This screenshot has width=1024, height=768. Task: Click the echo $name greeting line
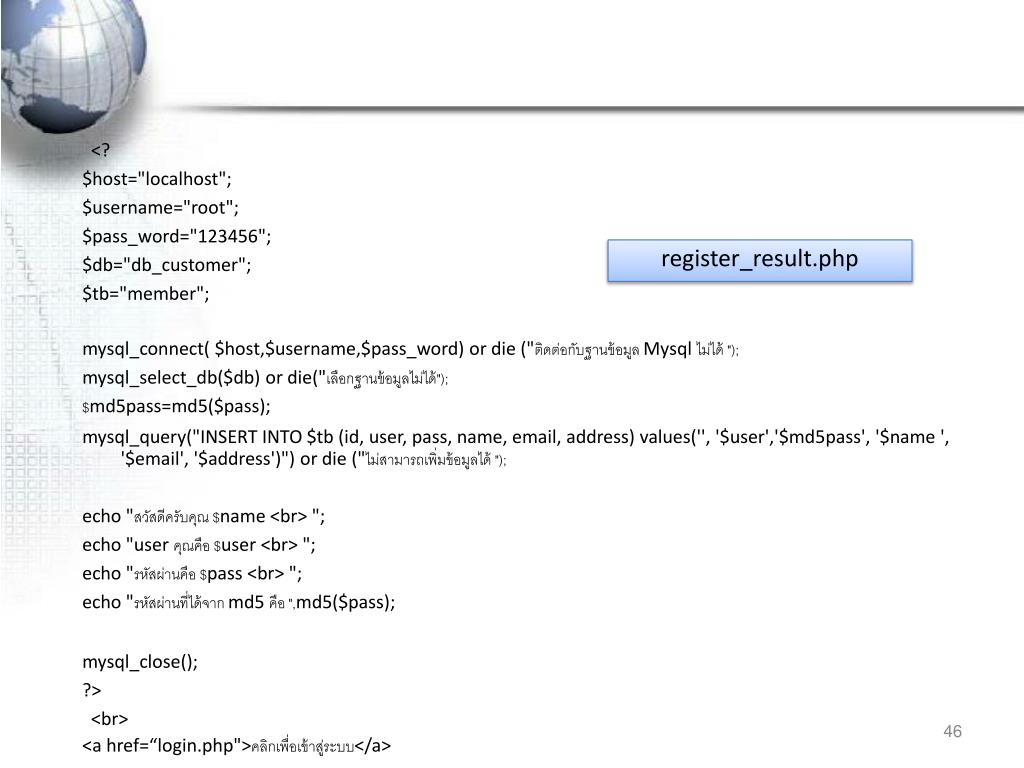tap(204, 517)
